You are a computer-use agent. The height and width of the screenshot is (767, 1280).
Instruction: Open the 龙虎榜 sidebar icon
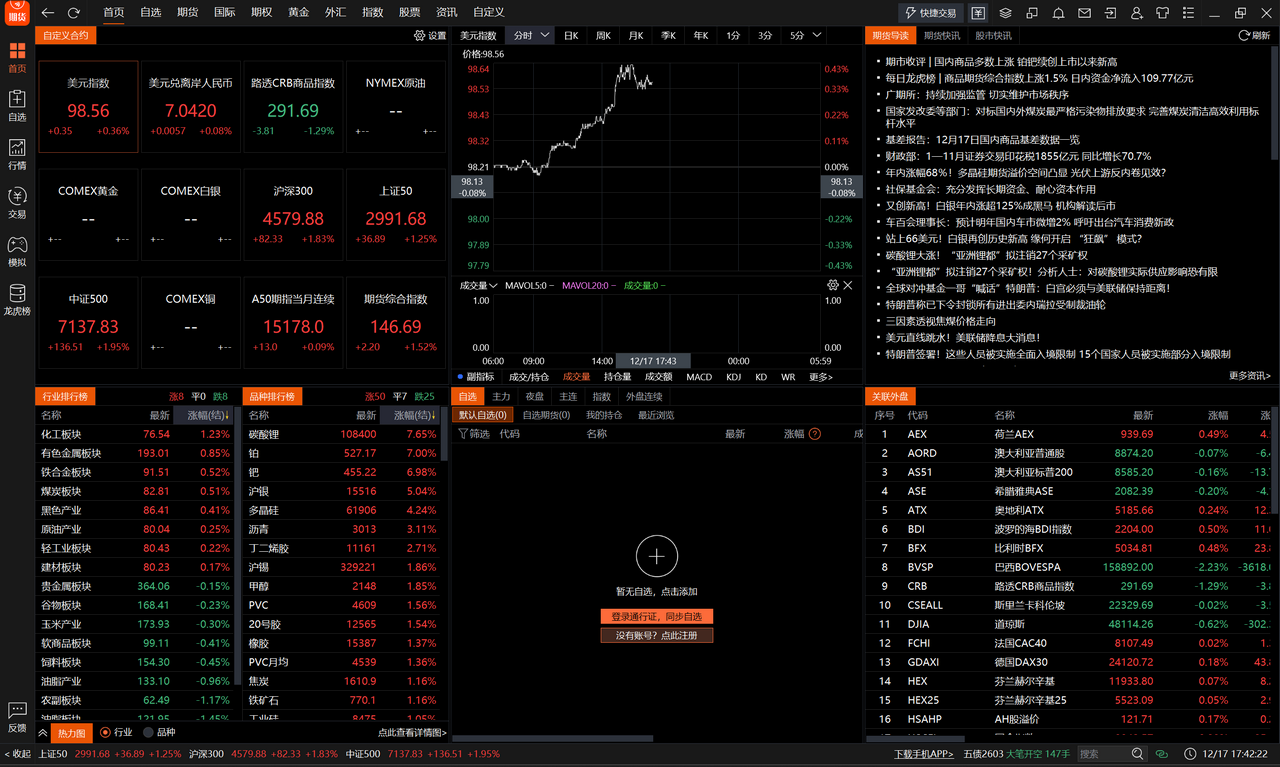click(17, 300)
